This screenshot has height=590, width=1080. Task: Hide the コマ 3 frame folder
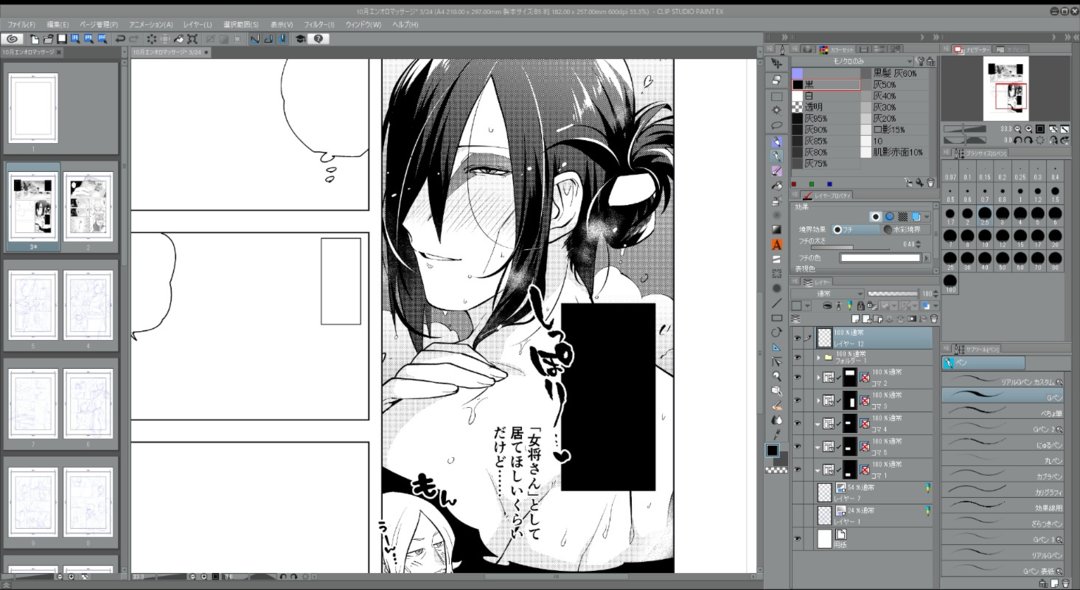pyautogui.click(x=797, y=400)
